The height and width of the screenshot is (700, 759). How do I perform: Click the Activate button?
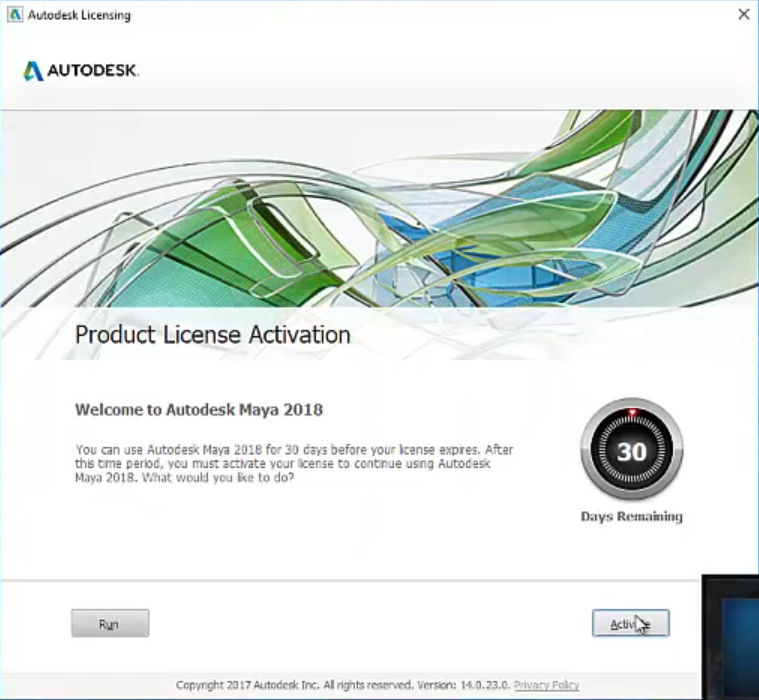click(630, 623)
